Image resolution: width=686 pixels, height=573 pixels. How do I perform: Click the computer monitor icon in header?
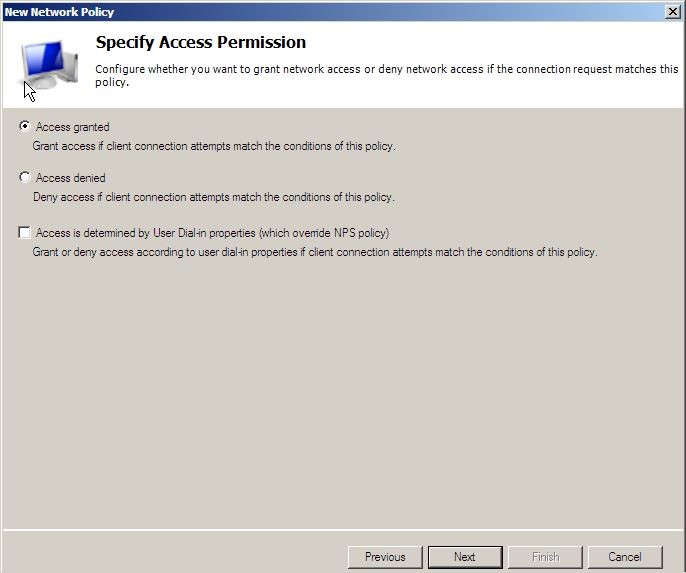pos(49,64)
